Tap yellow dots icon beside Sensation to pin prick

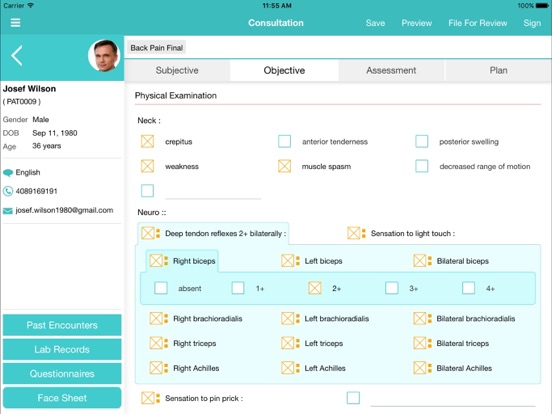point(158,398)
